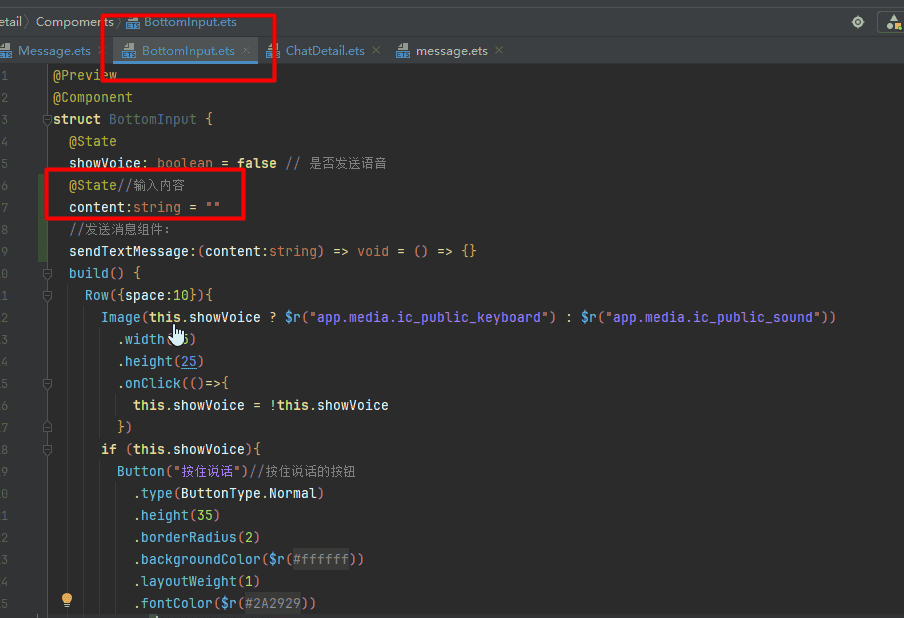Close the ChatDetail.ets tab
904x618 pixels.
[376, 50]
